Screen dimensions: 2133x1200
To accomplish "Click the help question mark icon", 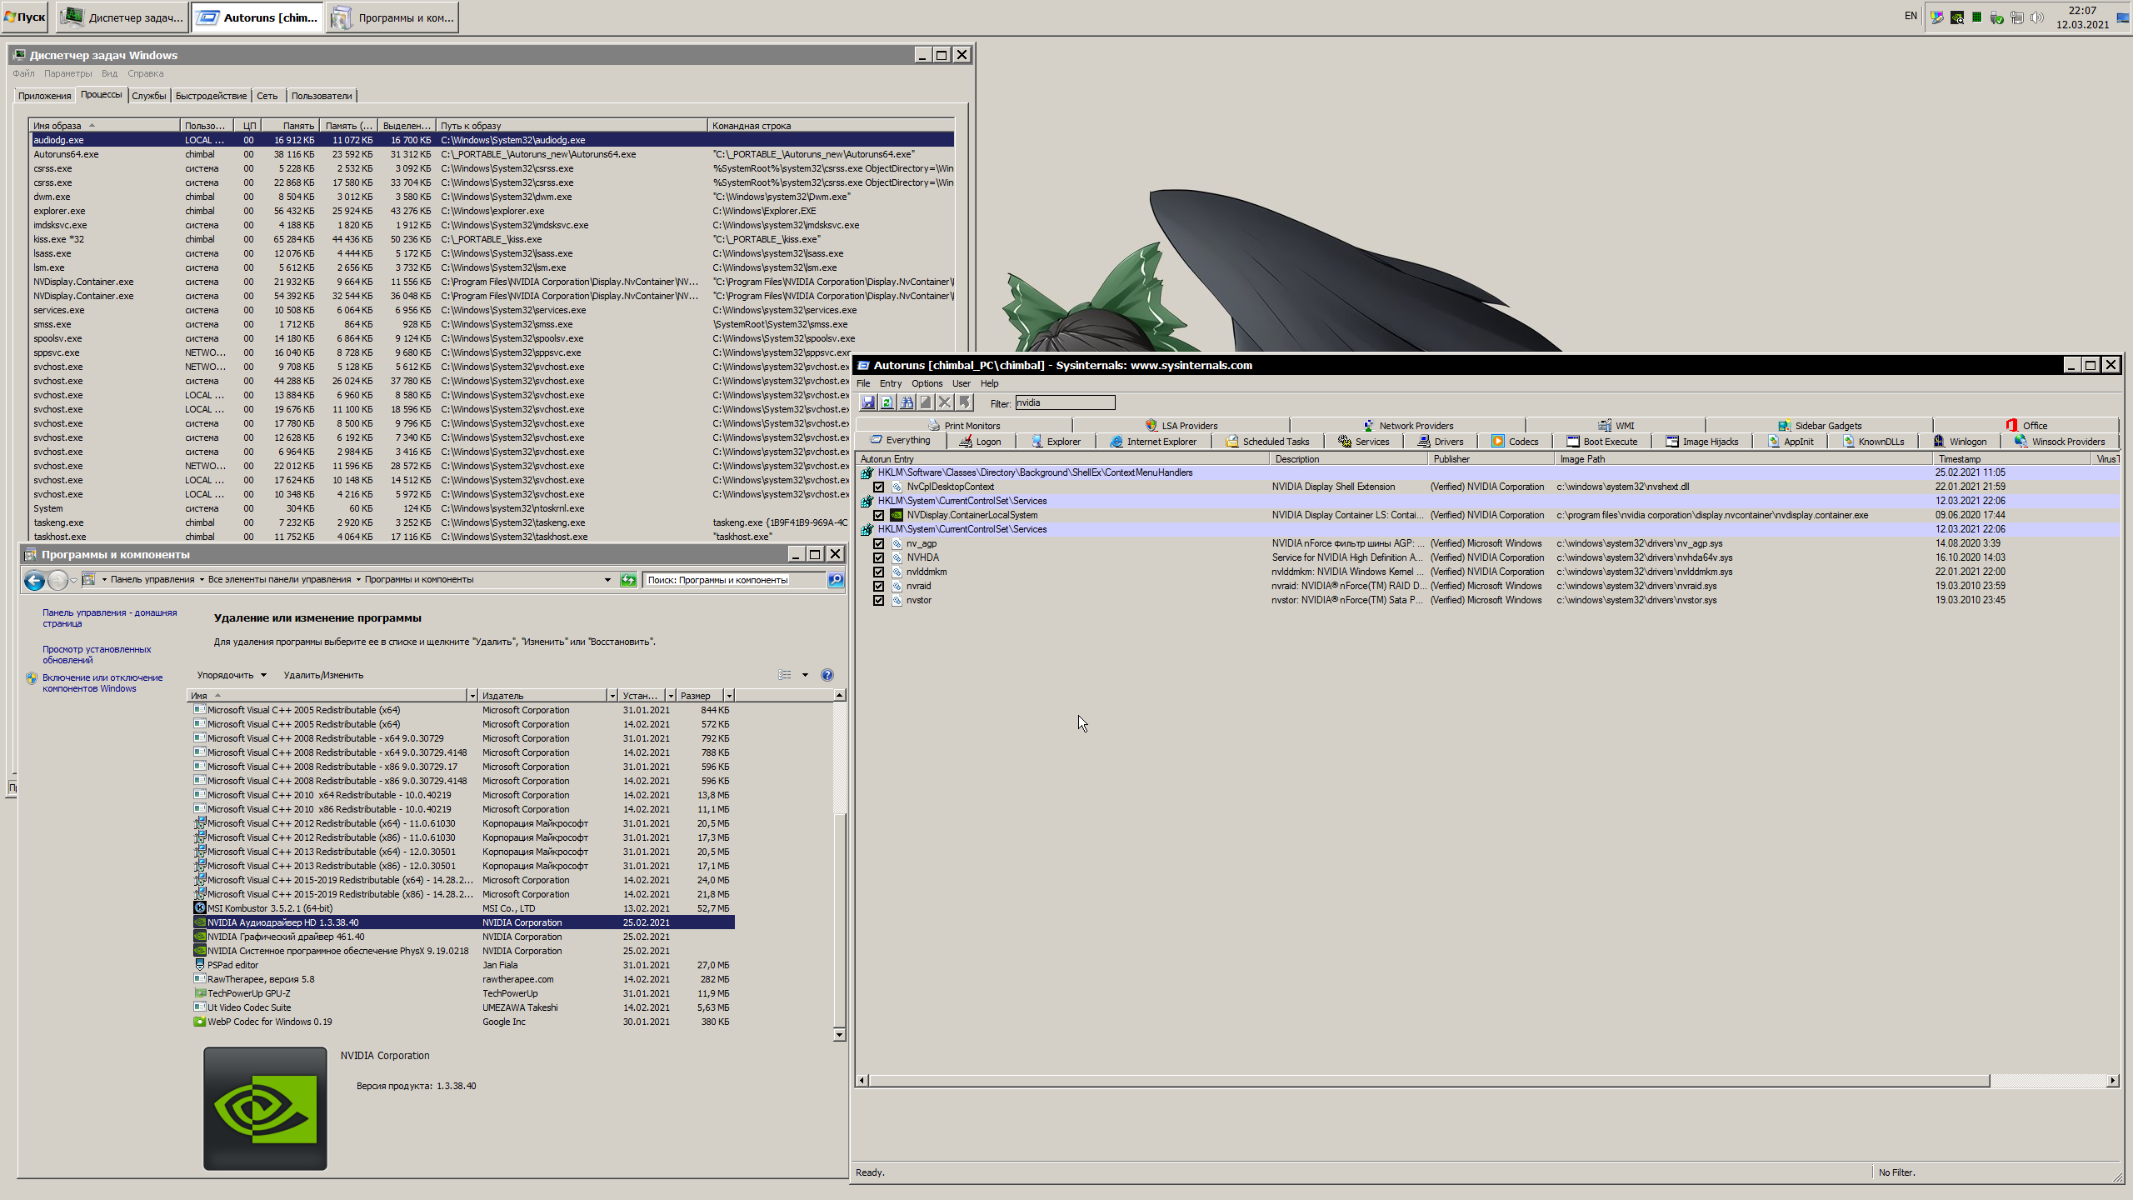I will point(827,675).
